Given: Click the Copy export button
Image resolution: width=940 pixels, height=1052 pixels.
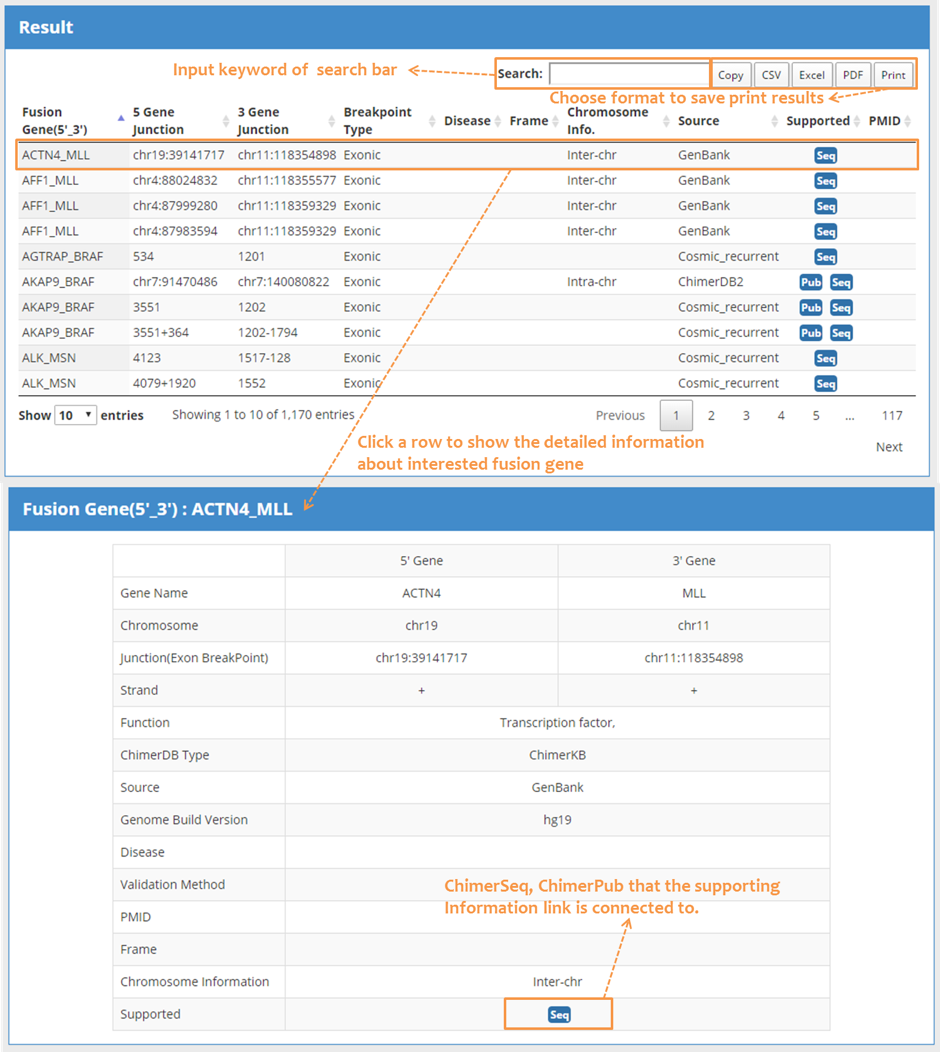Looking at the screenshot, I should click(730, 75).
